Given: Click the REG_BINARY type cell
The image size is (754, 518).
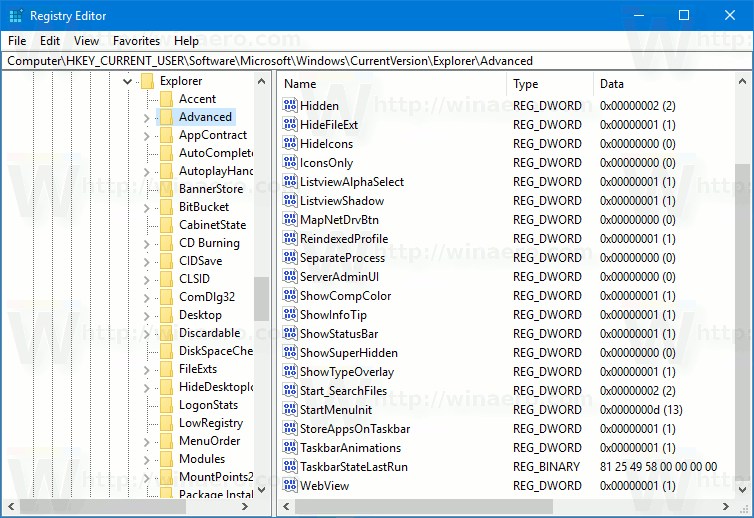Looking at the screenshot, I should point(546,467).
